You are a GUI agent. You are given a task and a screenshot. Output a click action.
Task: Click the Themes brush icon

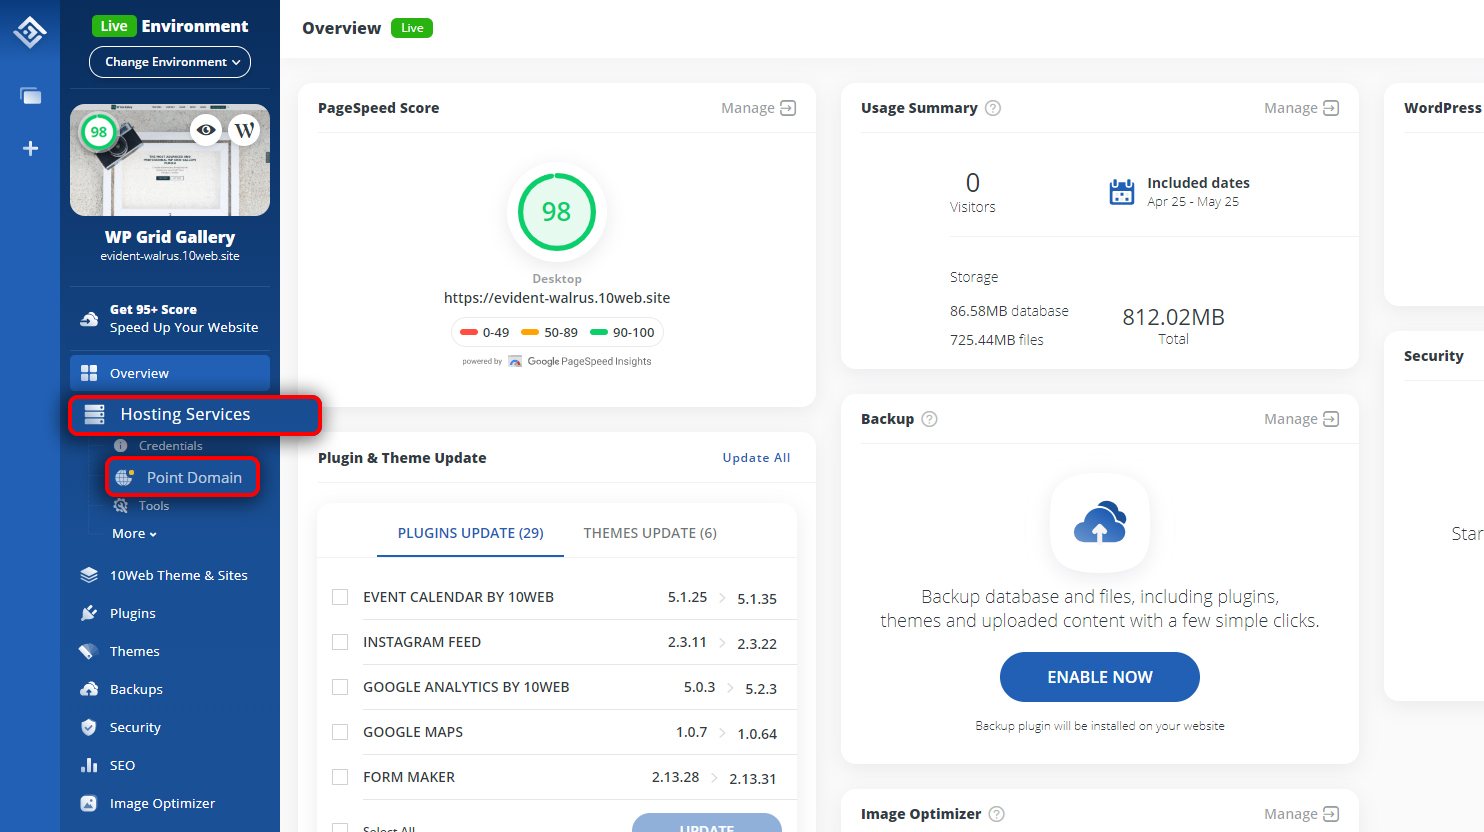coord(88,651)
